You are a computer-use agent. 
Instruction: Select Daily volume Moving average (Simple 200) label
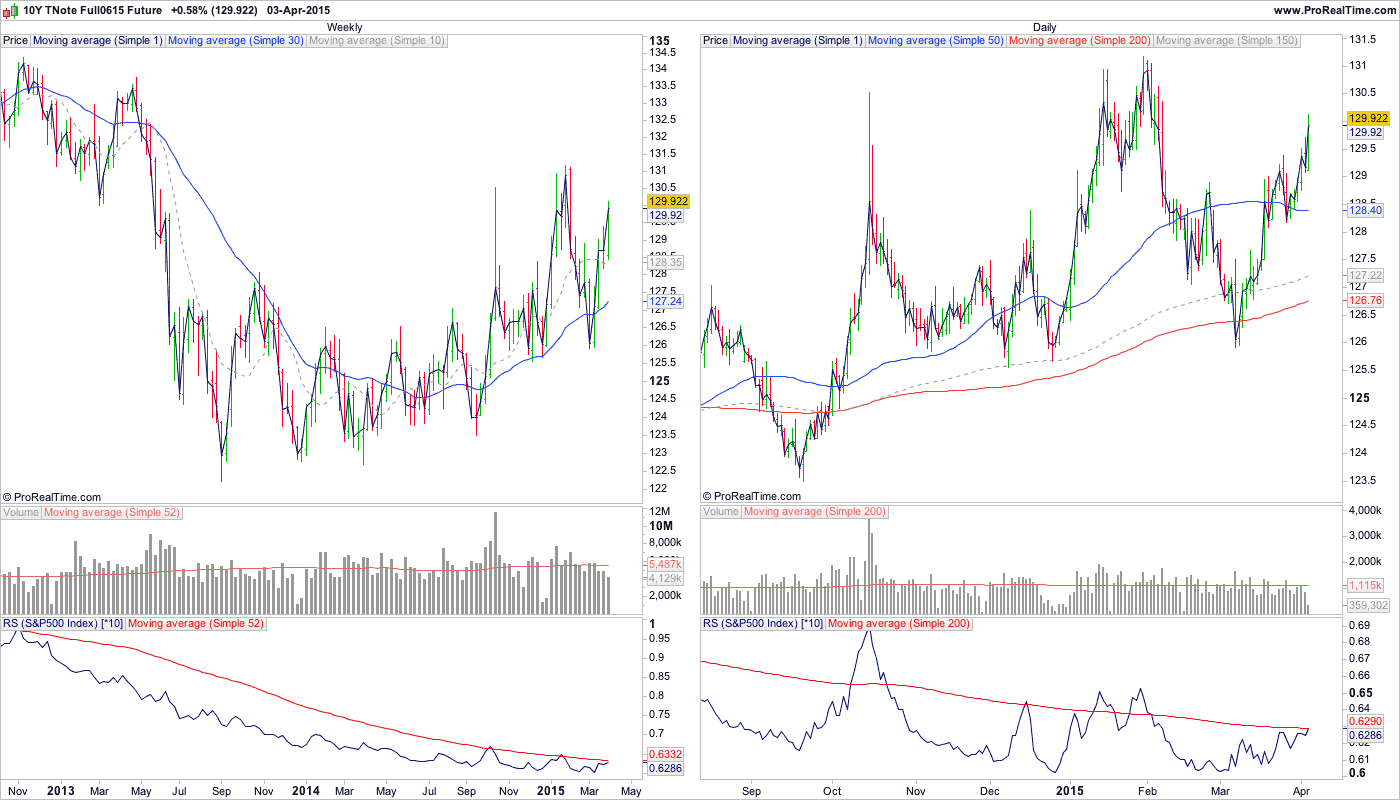tap(815, 512)
